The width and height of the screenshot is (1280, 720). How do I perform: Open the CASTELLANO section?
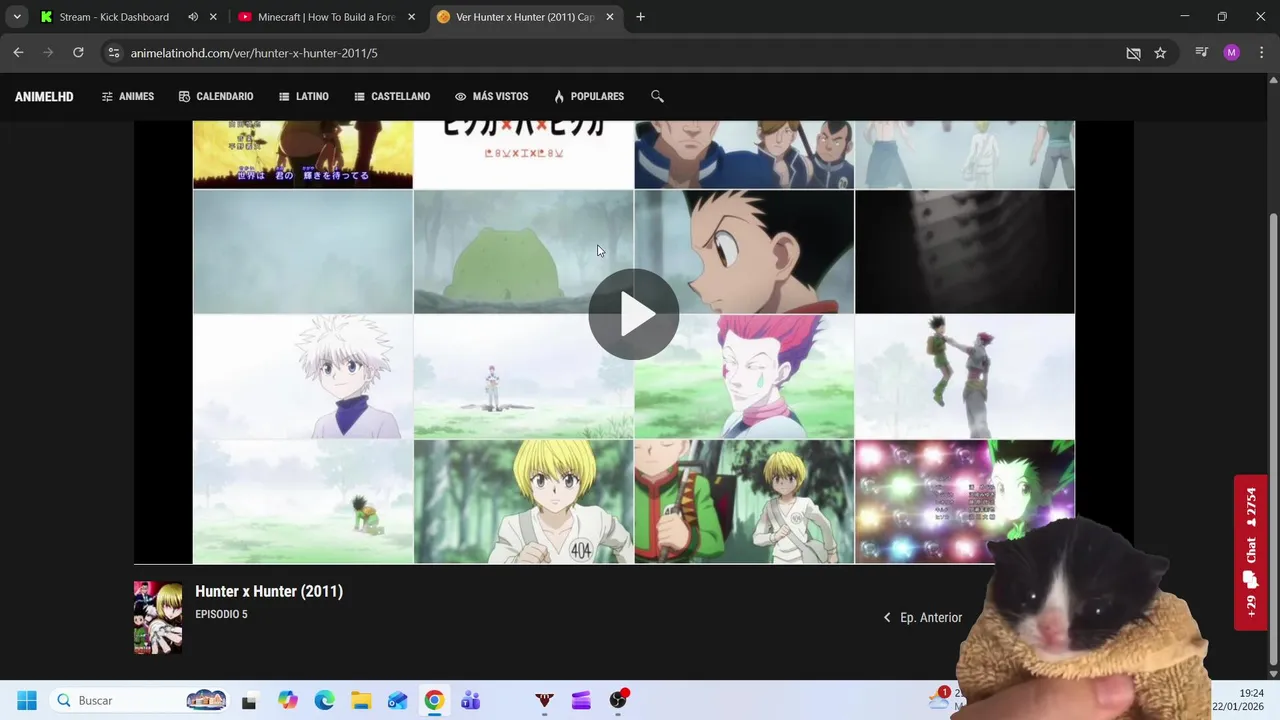click(x=392, y=96)
